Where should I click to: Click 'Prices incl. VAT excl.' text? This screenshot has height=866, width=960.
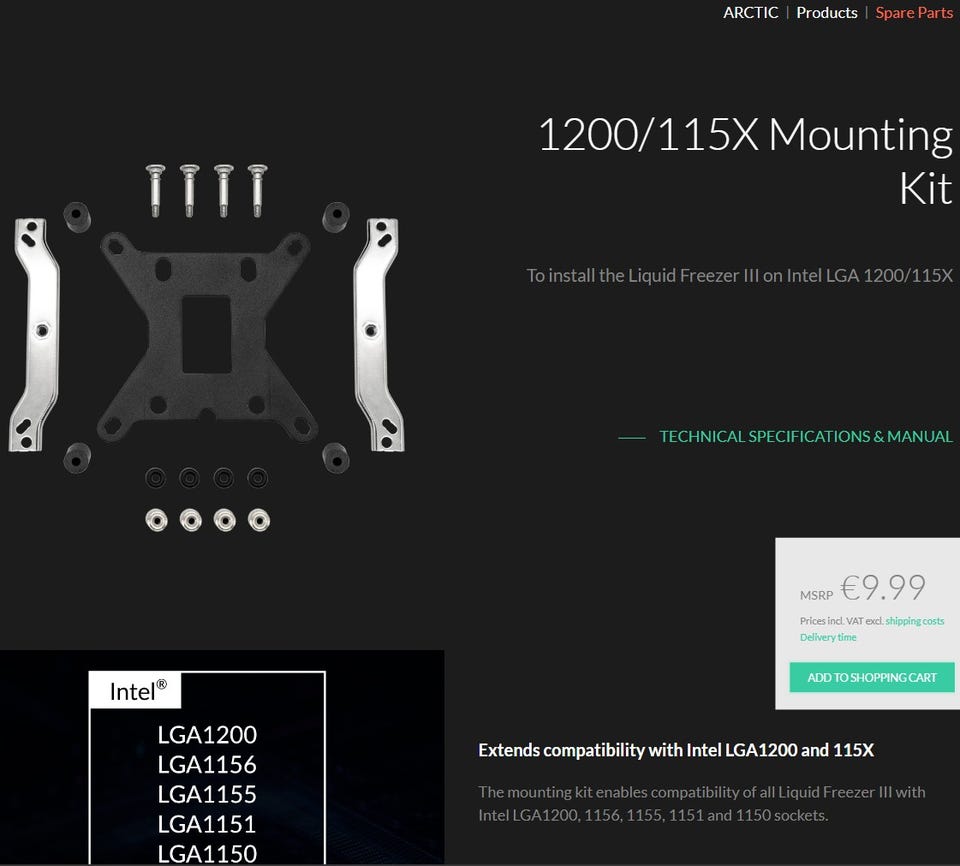[x=841, y=620]
